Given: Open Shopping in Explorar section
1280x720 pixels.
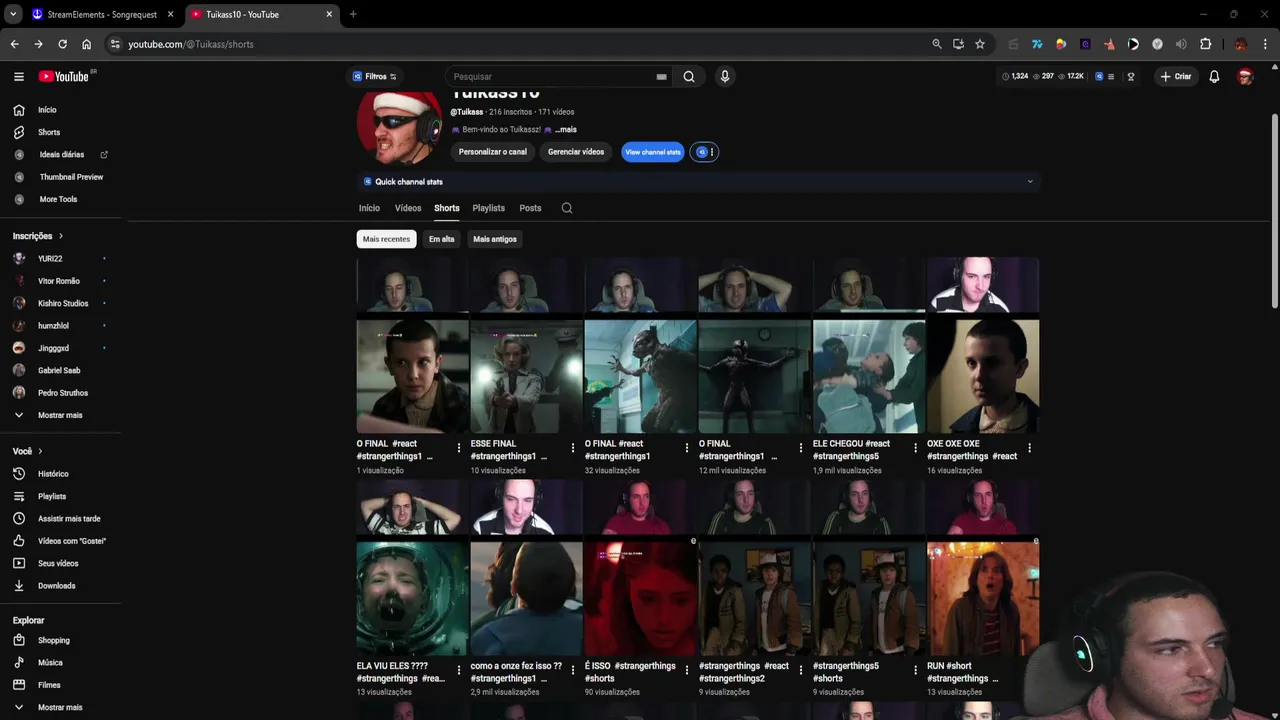Looking at the screenshot, I should click(x=54, y=640).
